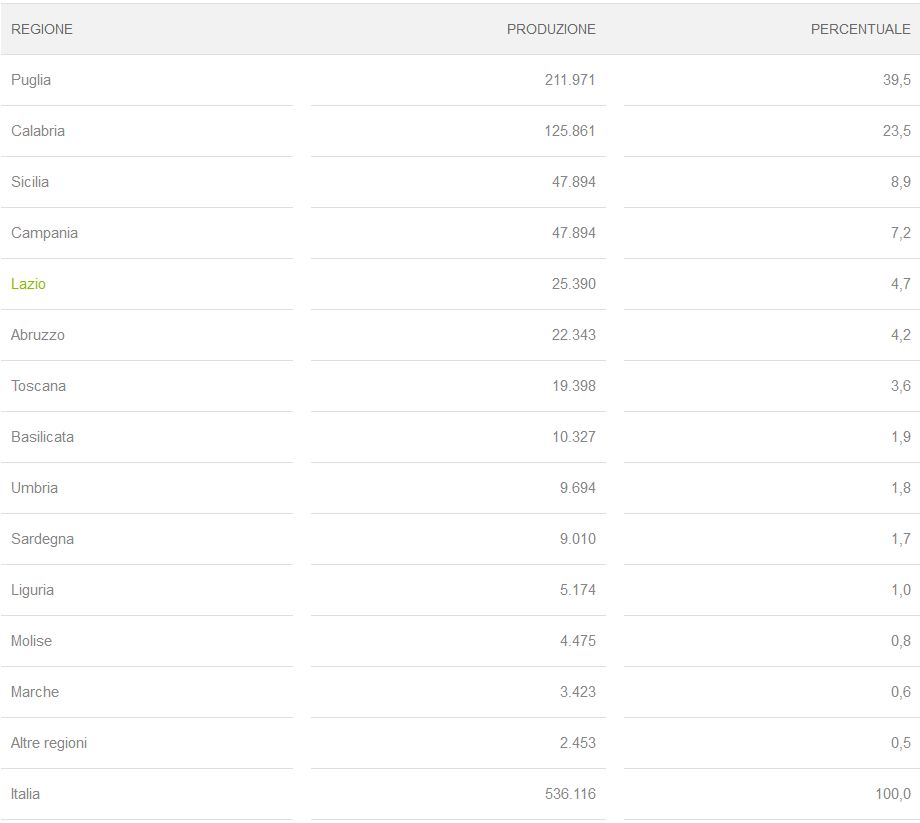Viewport: 920px width, 823px height.
Task: Click the PERCENTUALE column header
Action: (860, 29)
